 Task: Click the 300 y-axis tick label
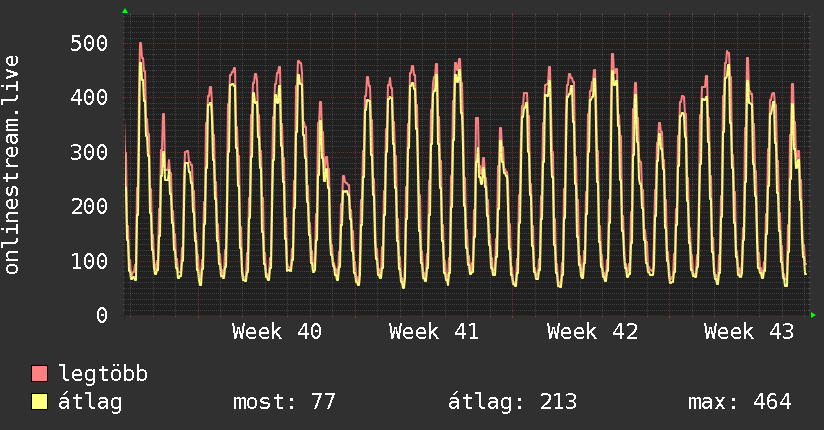pyautogui.click(x=89, y=152)
